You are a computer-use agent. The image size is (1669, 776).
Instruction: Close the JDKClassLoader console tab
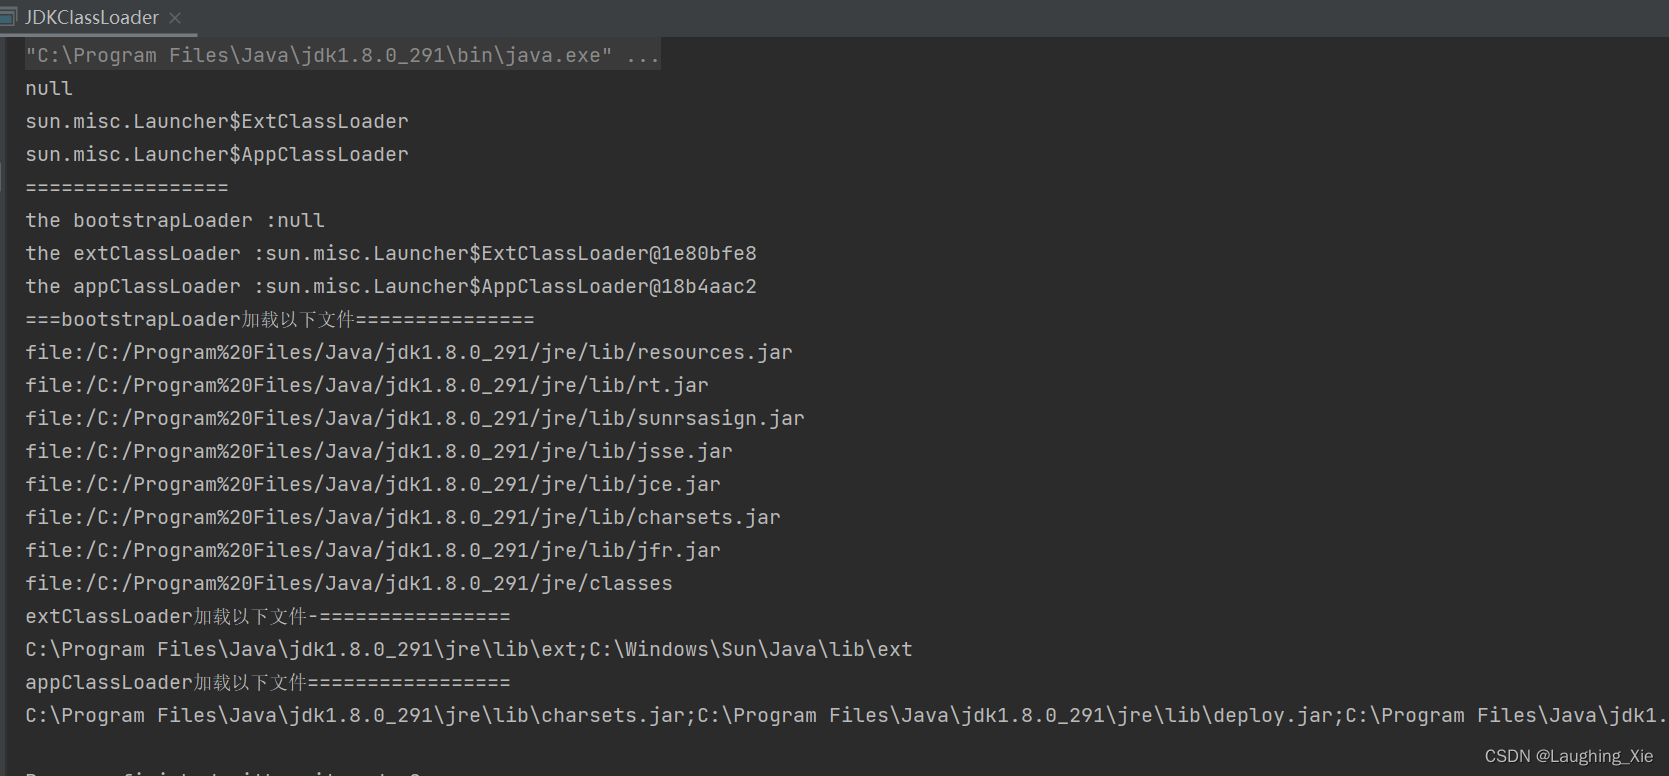click(x=175, y=17)
